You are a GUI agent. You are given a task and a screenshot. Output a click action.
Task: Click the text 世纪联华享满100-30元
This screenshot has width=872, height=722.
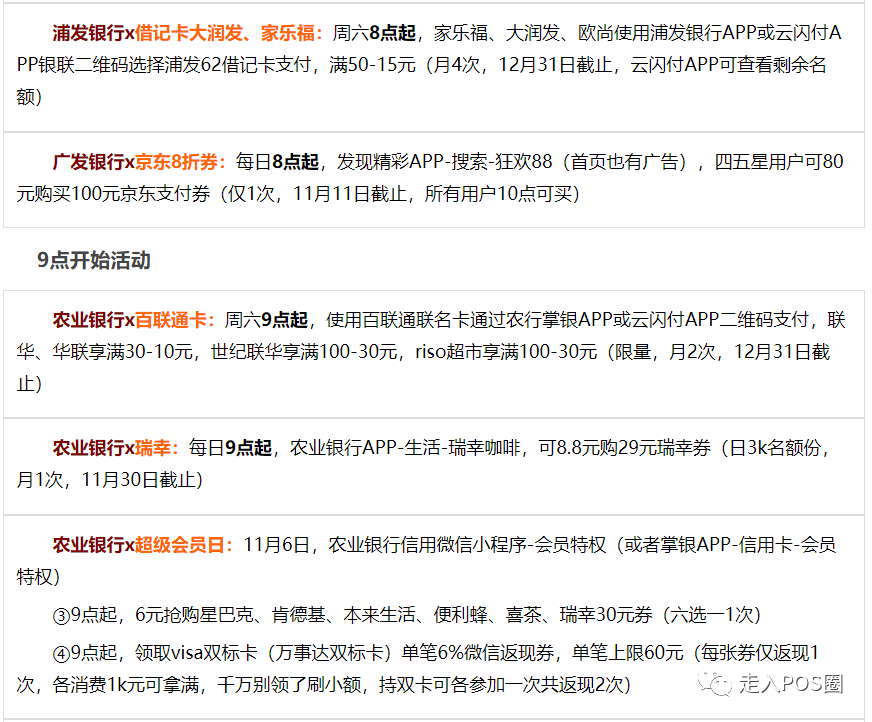click(x=304, y=352)
